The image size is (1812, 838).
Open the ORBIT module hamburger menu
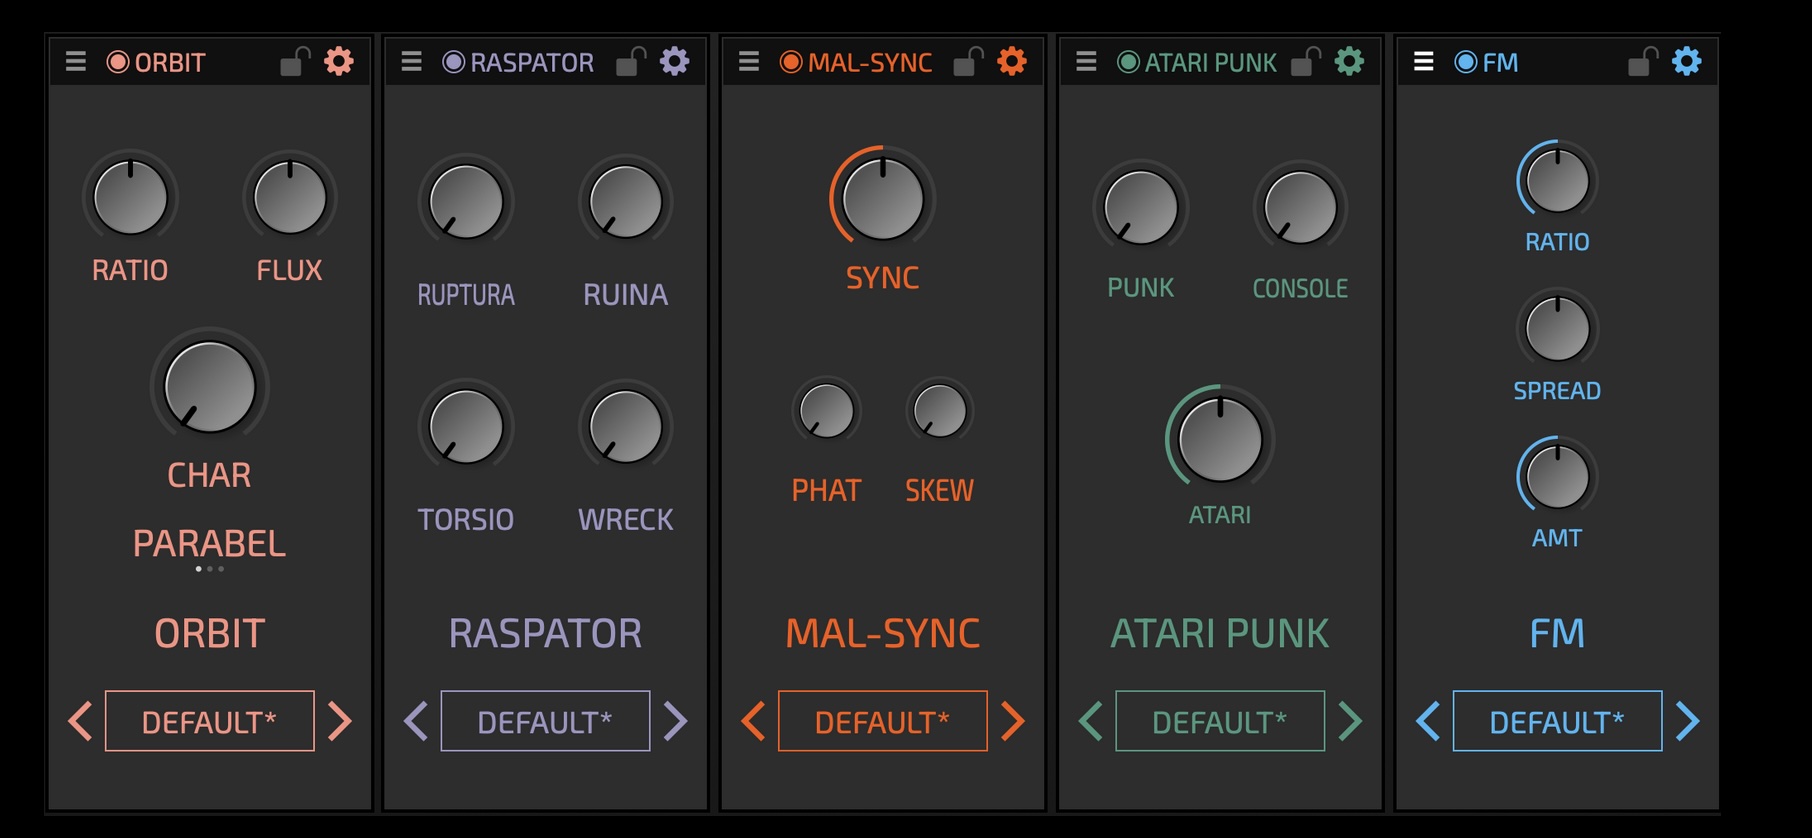pos(76,62)
